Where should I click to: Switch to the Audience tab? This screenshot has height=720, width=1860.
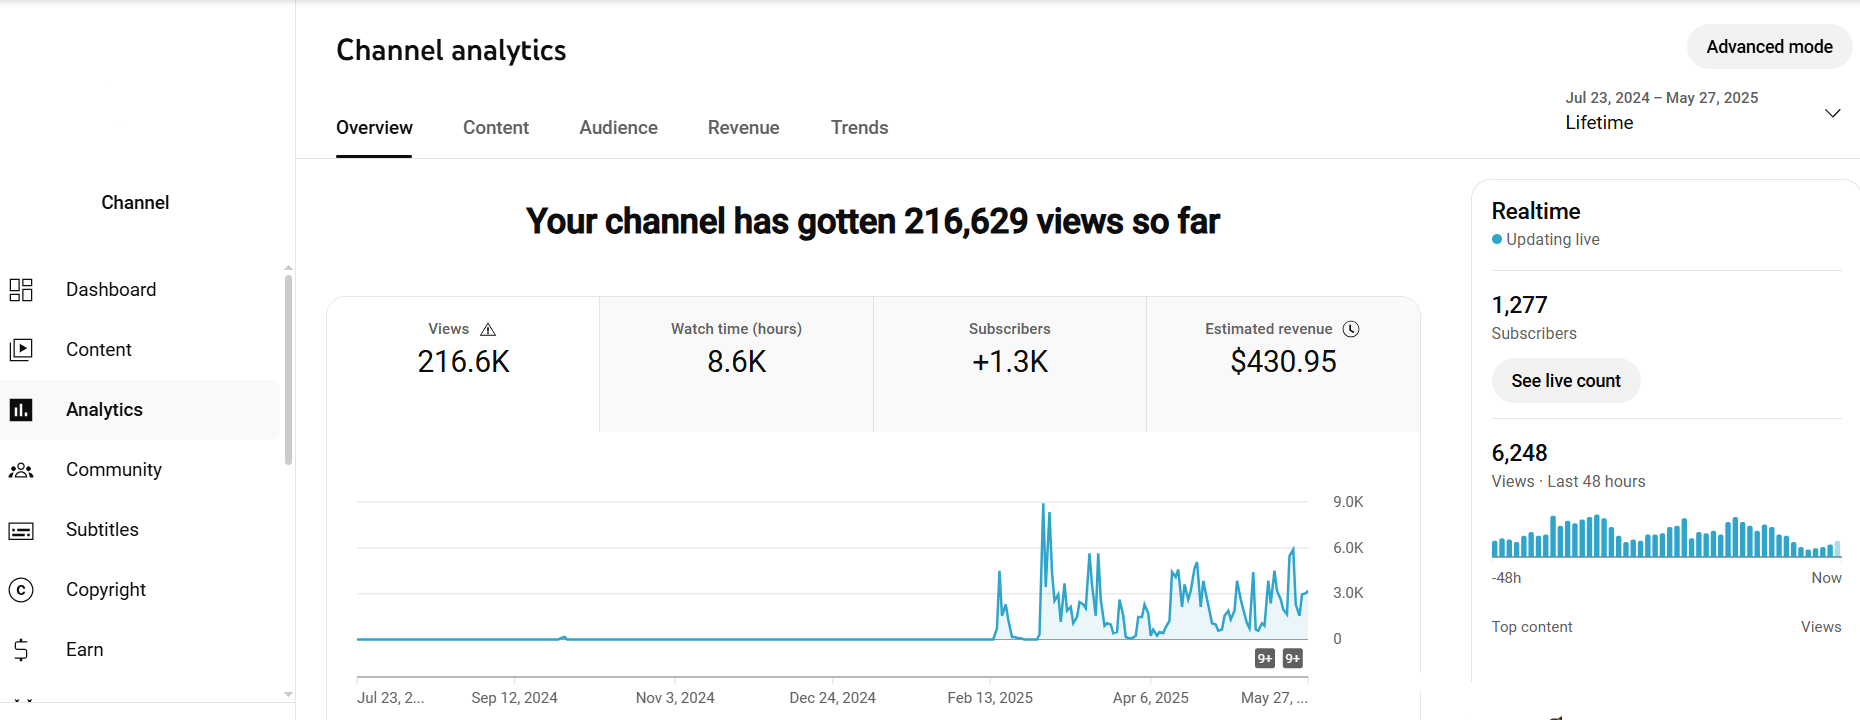[x=618, y=128]
